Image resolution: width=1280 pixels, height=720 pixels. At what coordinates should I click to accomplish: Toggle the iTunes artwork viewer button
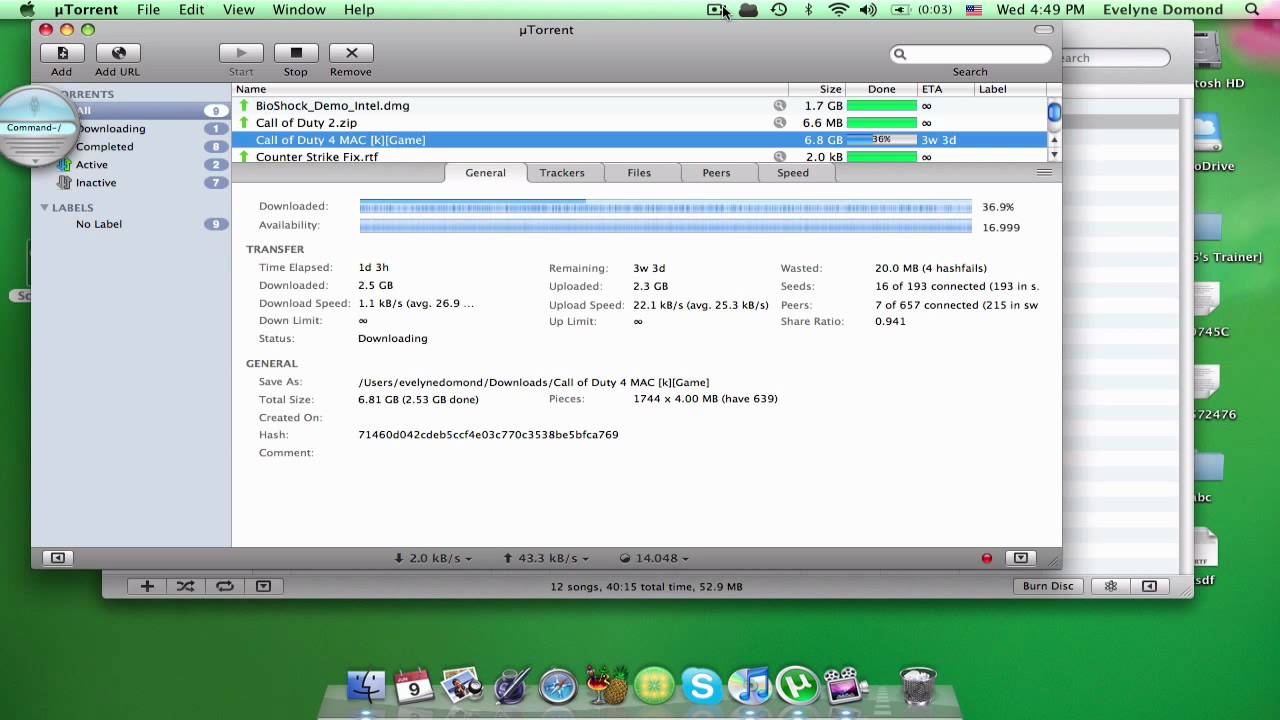263,586
